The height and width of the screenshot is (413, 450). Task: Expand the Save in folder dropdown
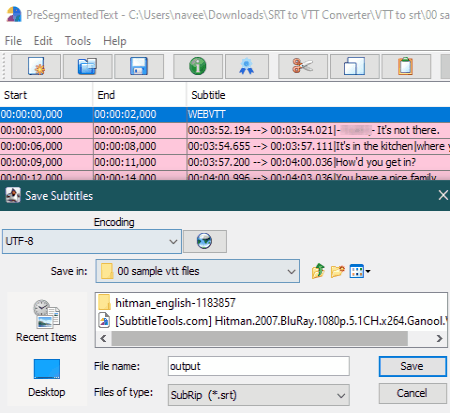tap(291, 271)
